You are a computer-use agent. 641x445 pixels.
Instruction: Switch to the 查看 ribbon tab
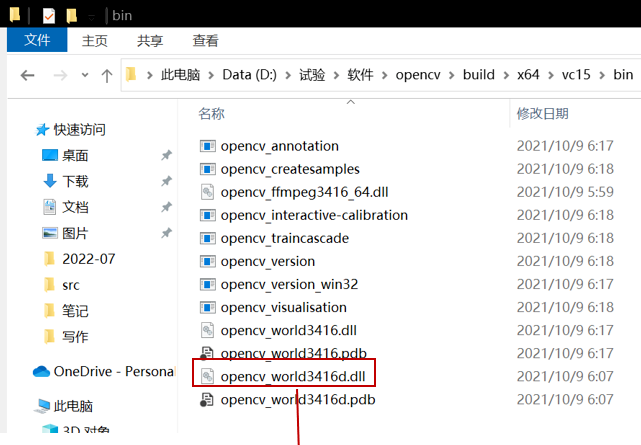pyautogui.click(x=205, y=40)
